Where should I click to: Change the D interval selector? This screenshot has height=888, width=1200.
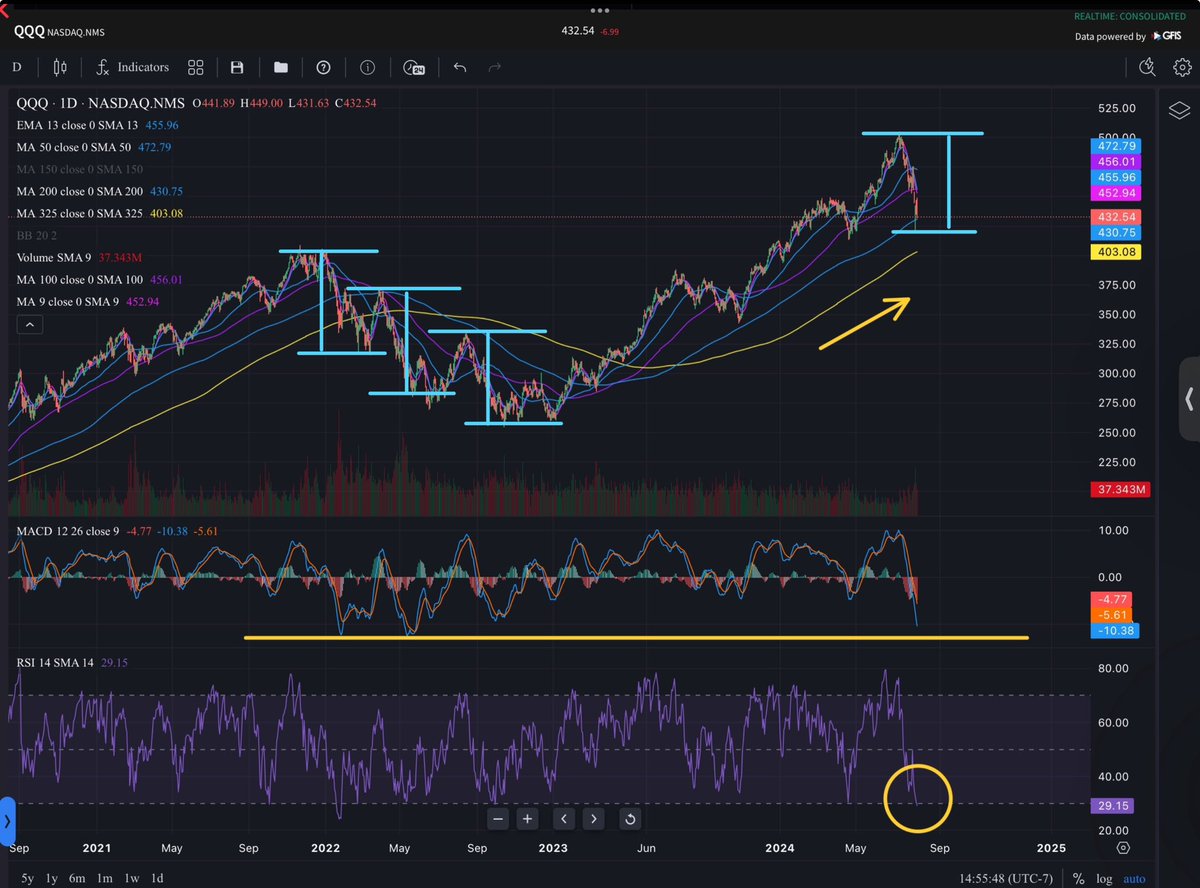[x=17, y=67]
